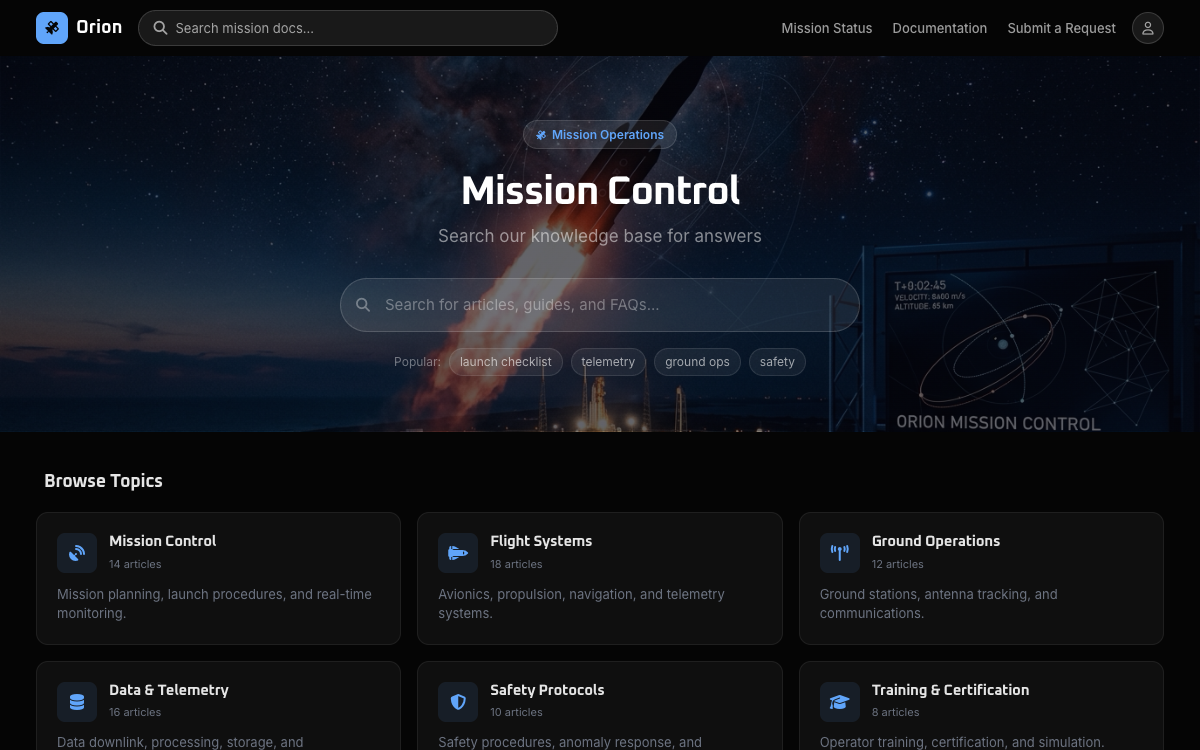Open the Mission Control topic card title

click(x=163, y=541)
